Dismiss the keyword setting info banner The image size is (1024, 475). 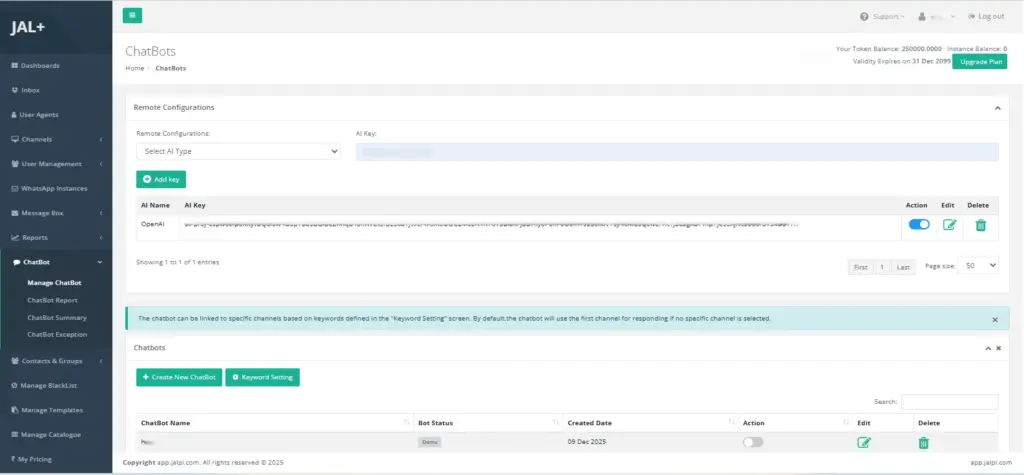995,320
